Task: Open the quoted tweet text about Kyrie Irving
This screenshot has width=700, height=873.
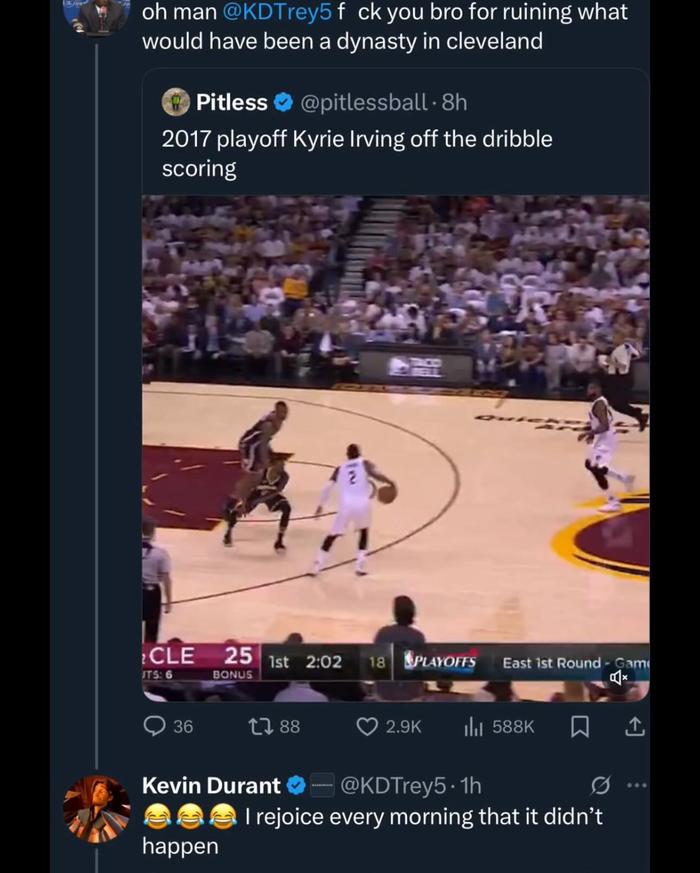Action: 357,154
